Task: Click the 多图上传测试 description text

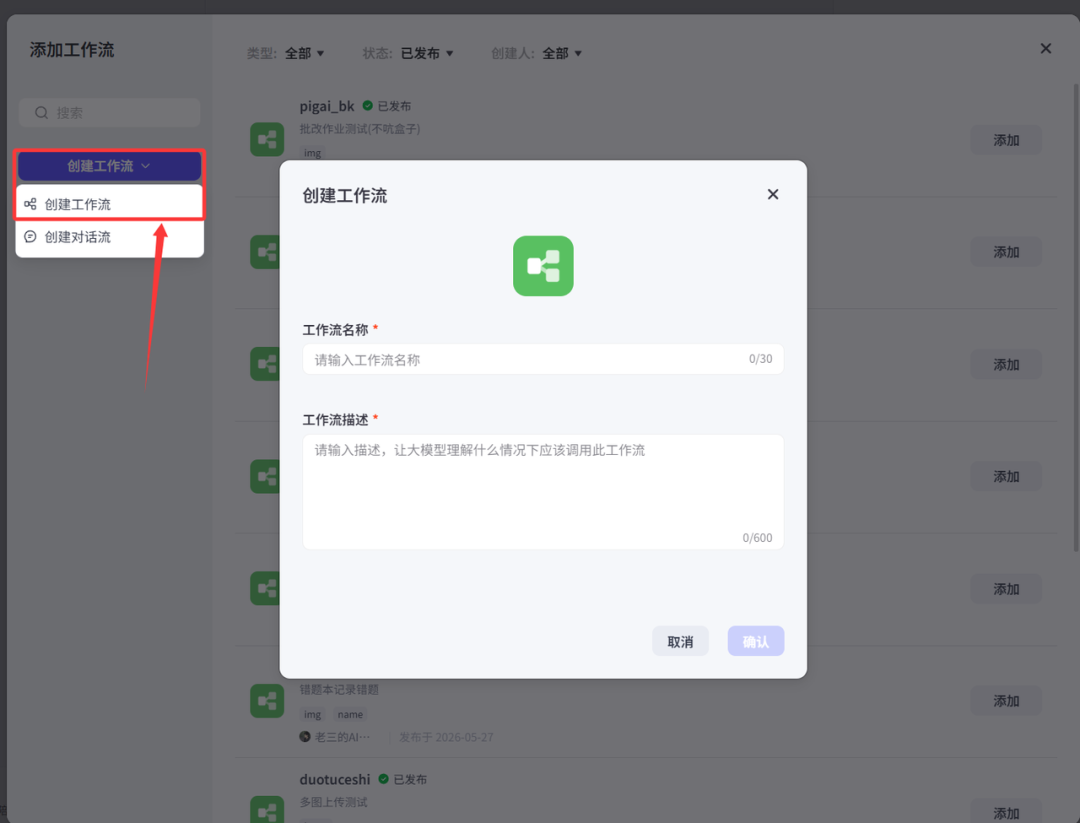Action: point(333,802)
